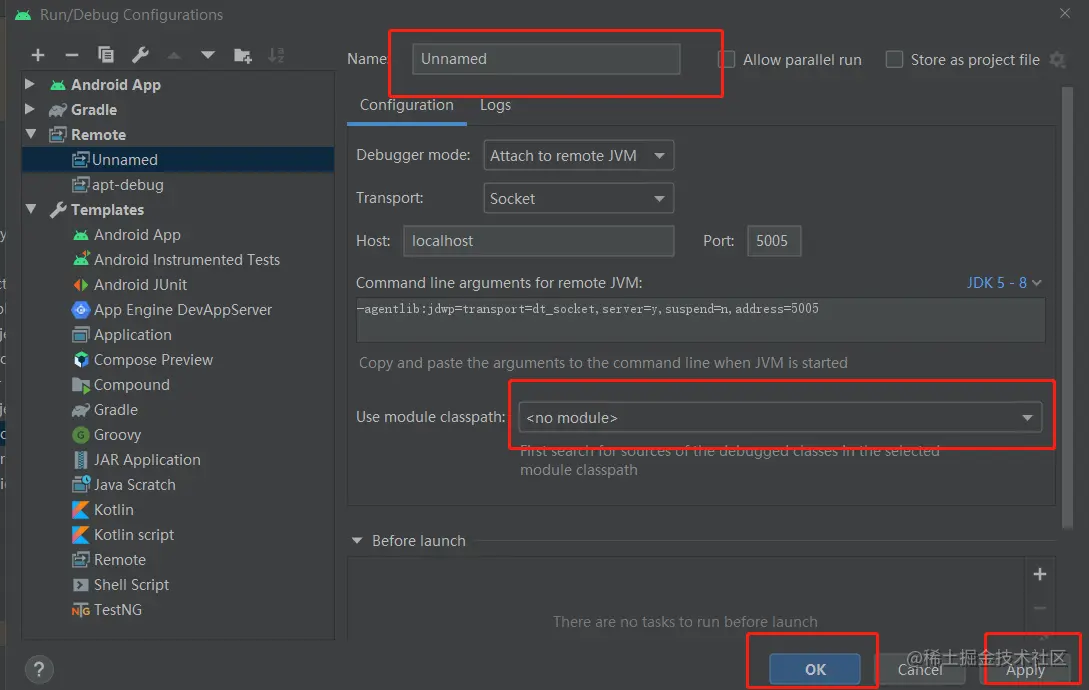The width and height of the screenshot is (1089, 690).
Task: Click the OK button
Action: [815, 669]
